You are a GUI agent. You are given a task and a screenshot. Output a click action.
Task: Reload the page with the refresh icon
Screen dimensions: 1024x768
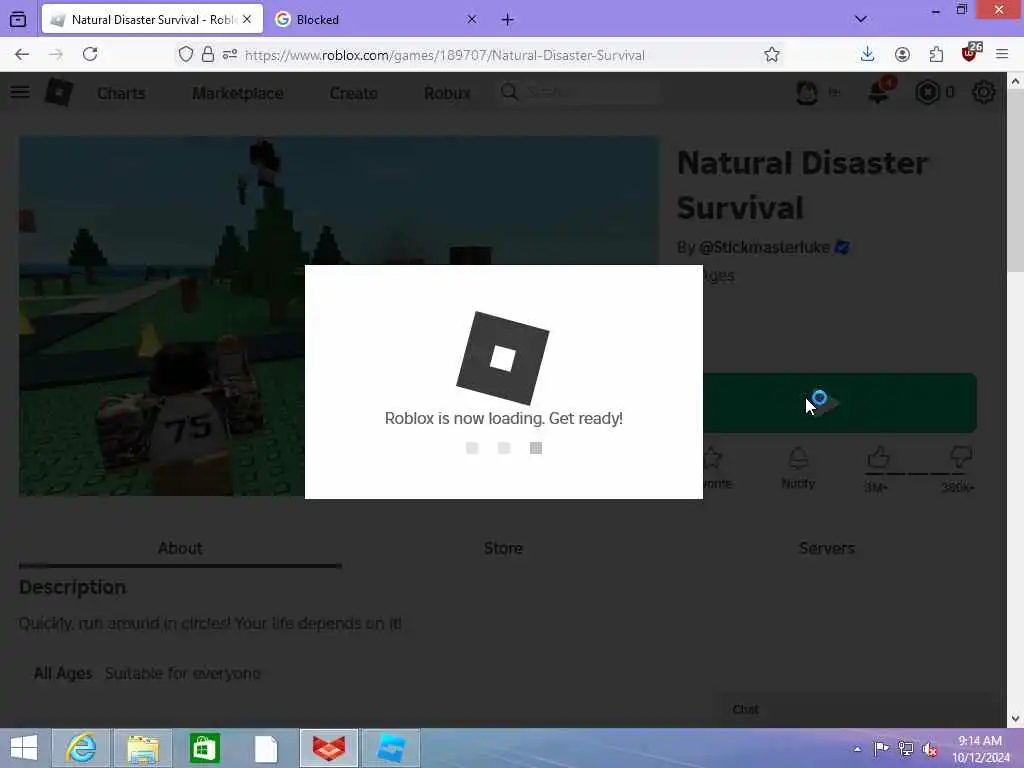point(90,54)
